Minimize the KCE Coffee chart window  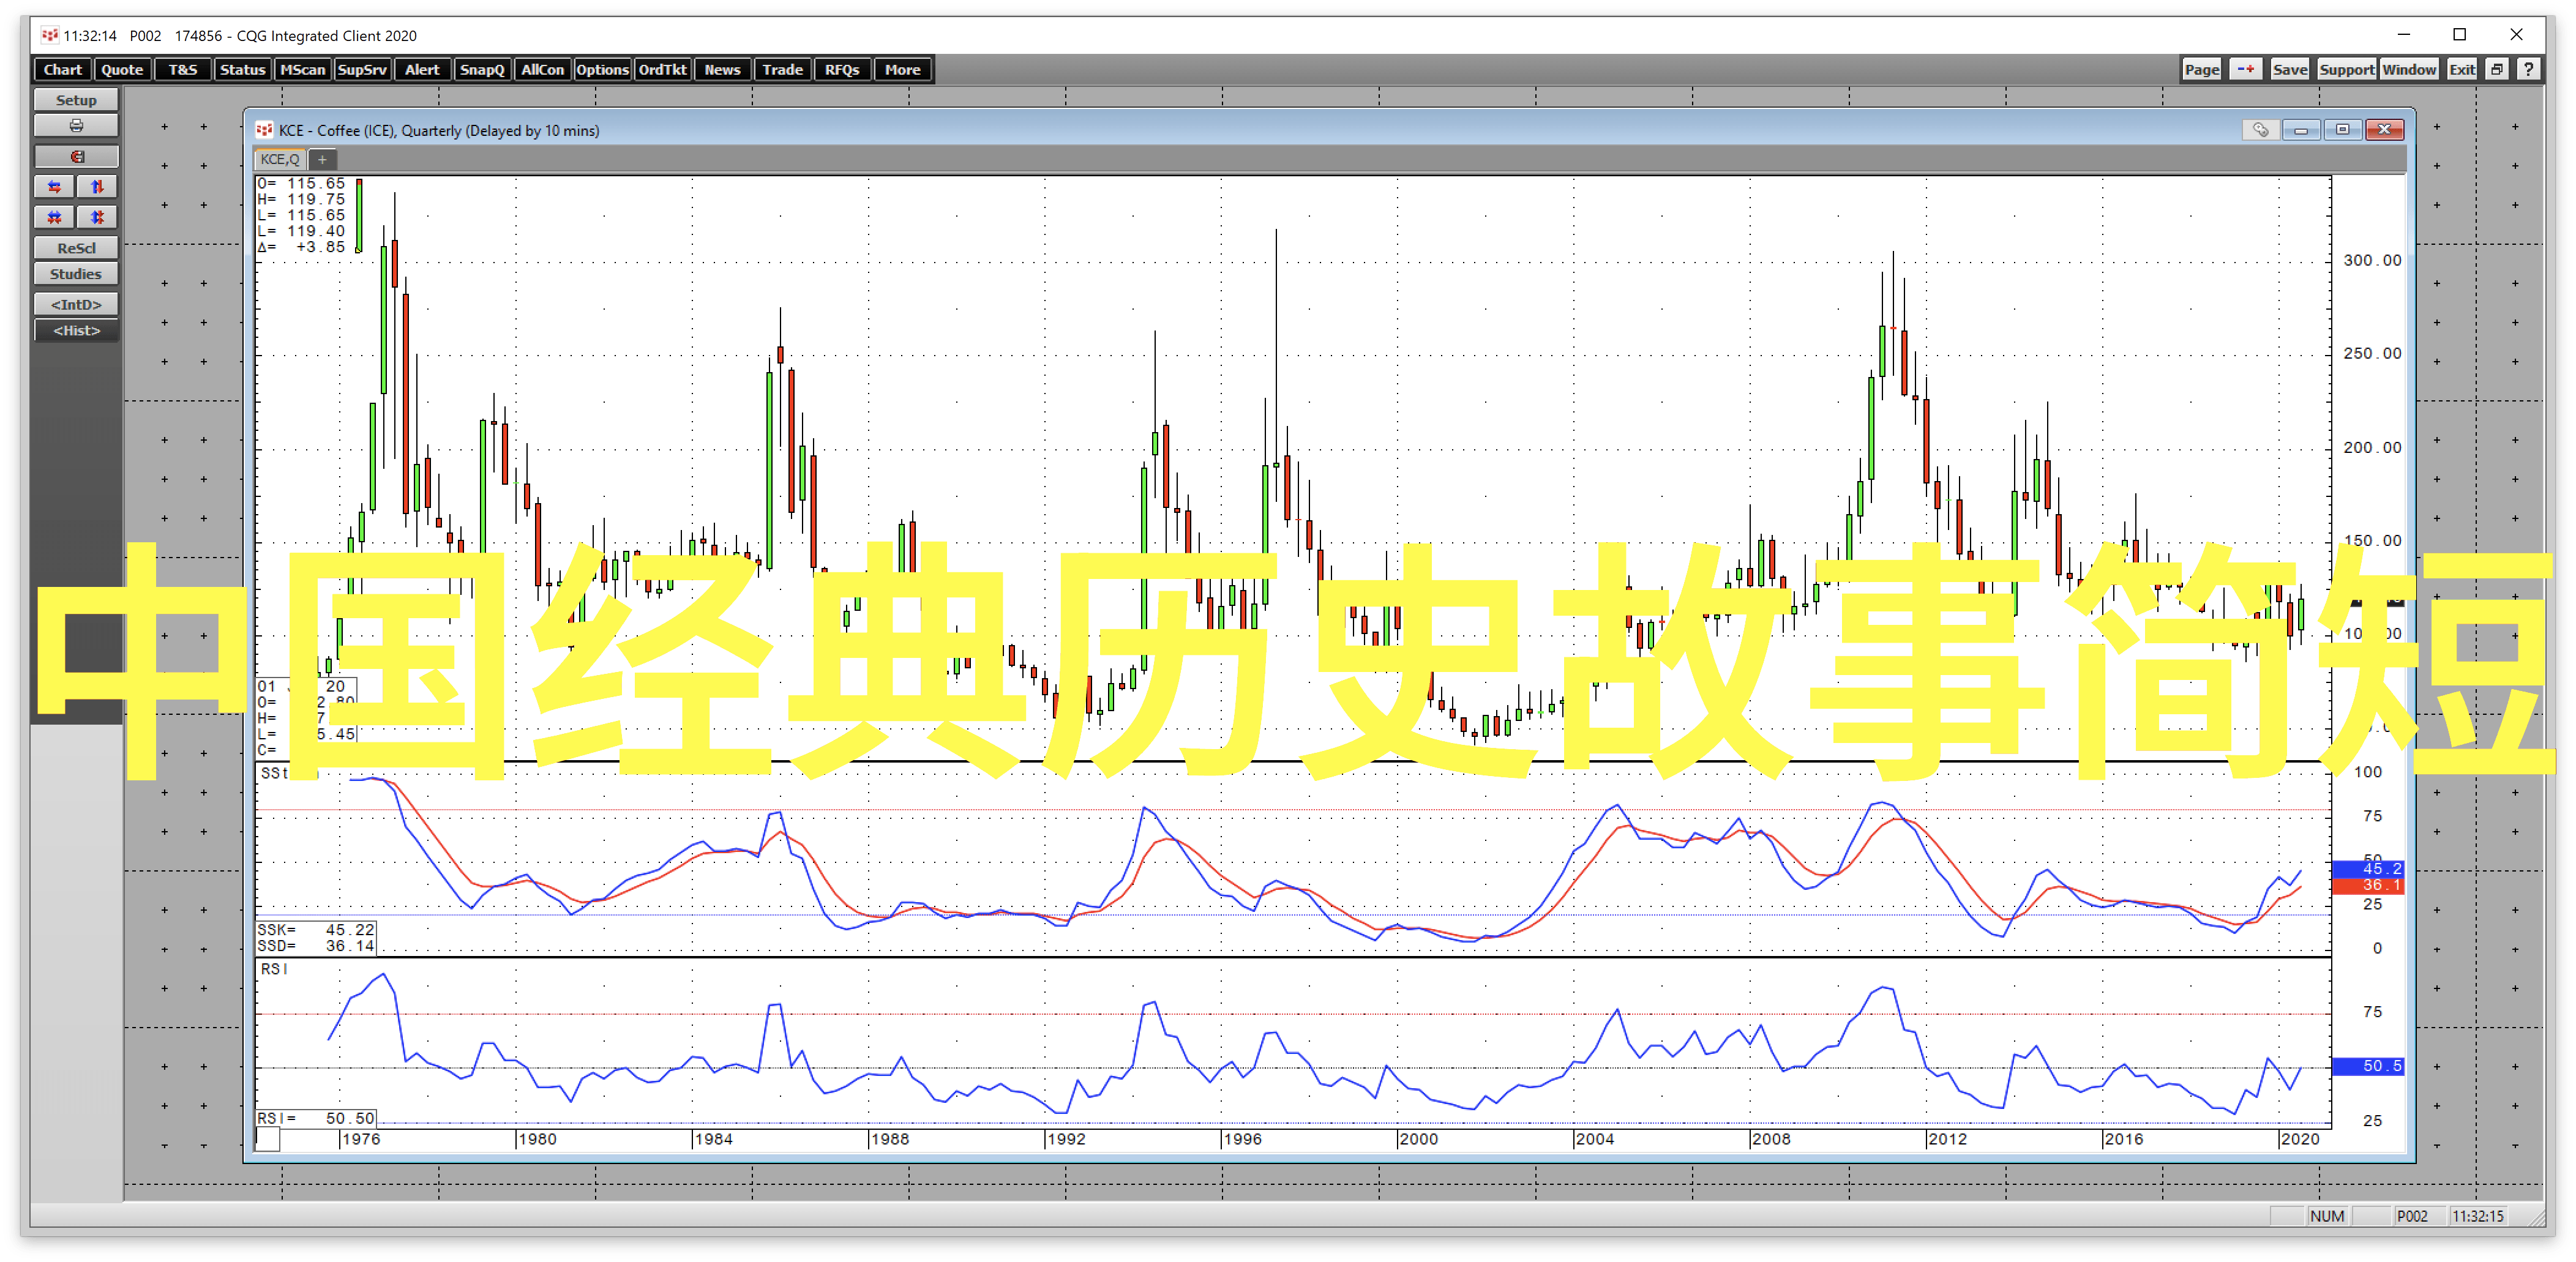(x=2301, y=130)
